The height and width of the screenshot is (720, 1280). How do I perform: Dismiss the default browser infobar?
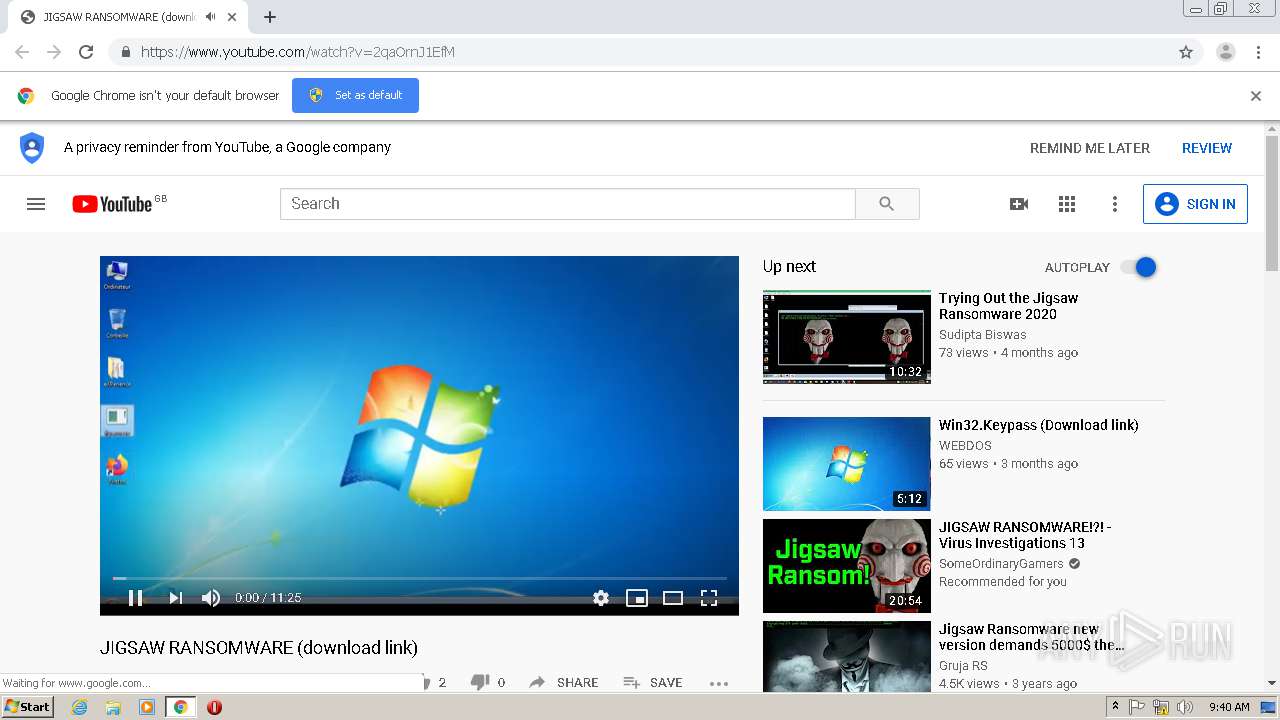(x=1256, y=96)
